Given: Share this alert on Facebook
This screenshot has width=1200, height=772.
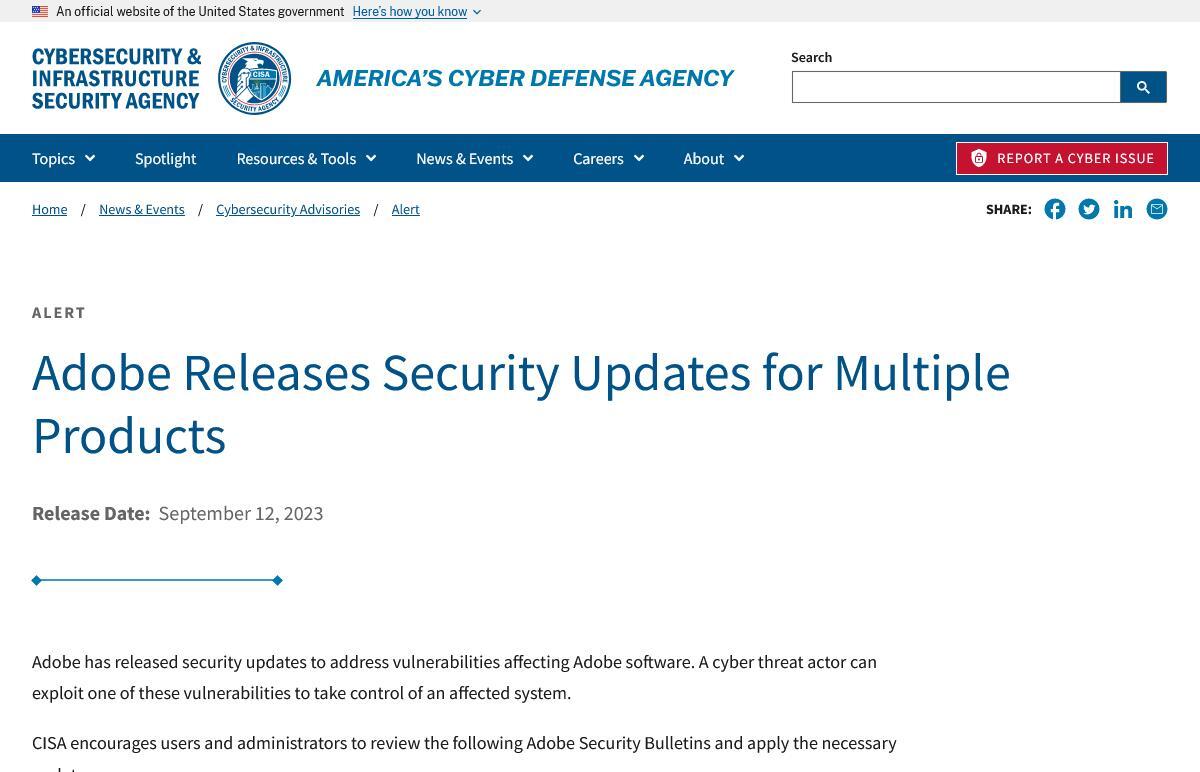Looking at the screenshot, I should [1055, 209].
